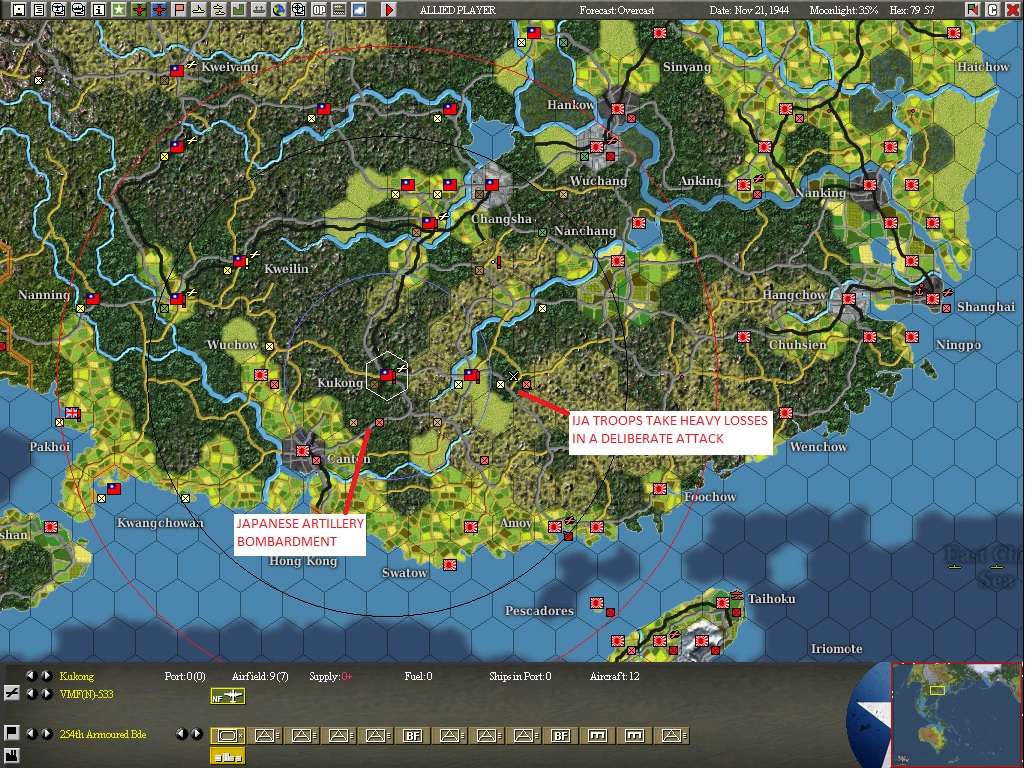Click the British flag near Pakhoi
Screen dimensions: 1032x768
pyautogui.click(x=71, y=414)
